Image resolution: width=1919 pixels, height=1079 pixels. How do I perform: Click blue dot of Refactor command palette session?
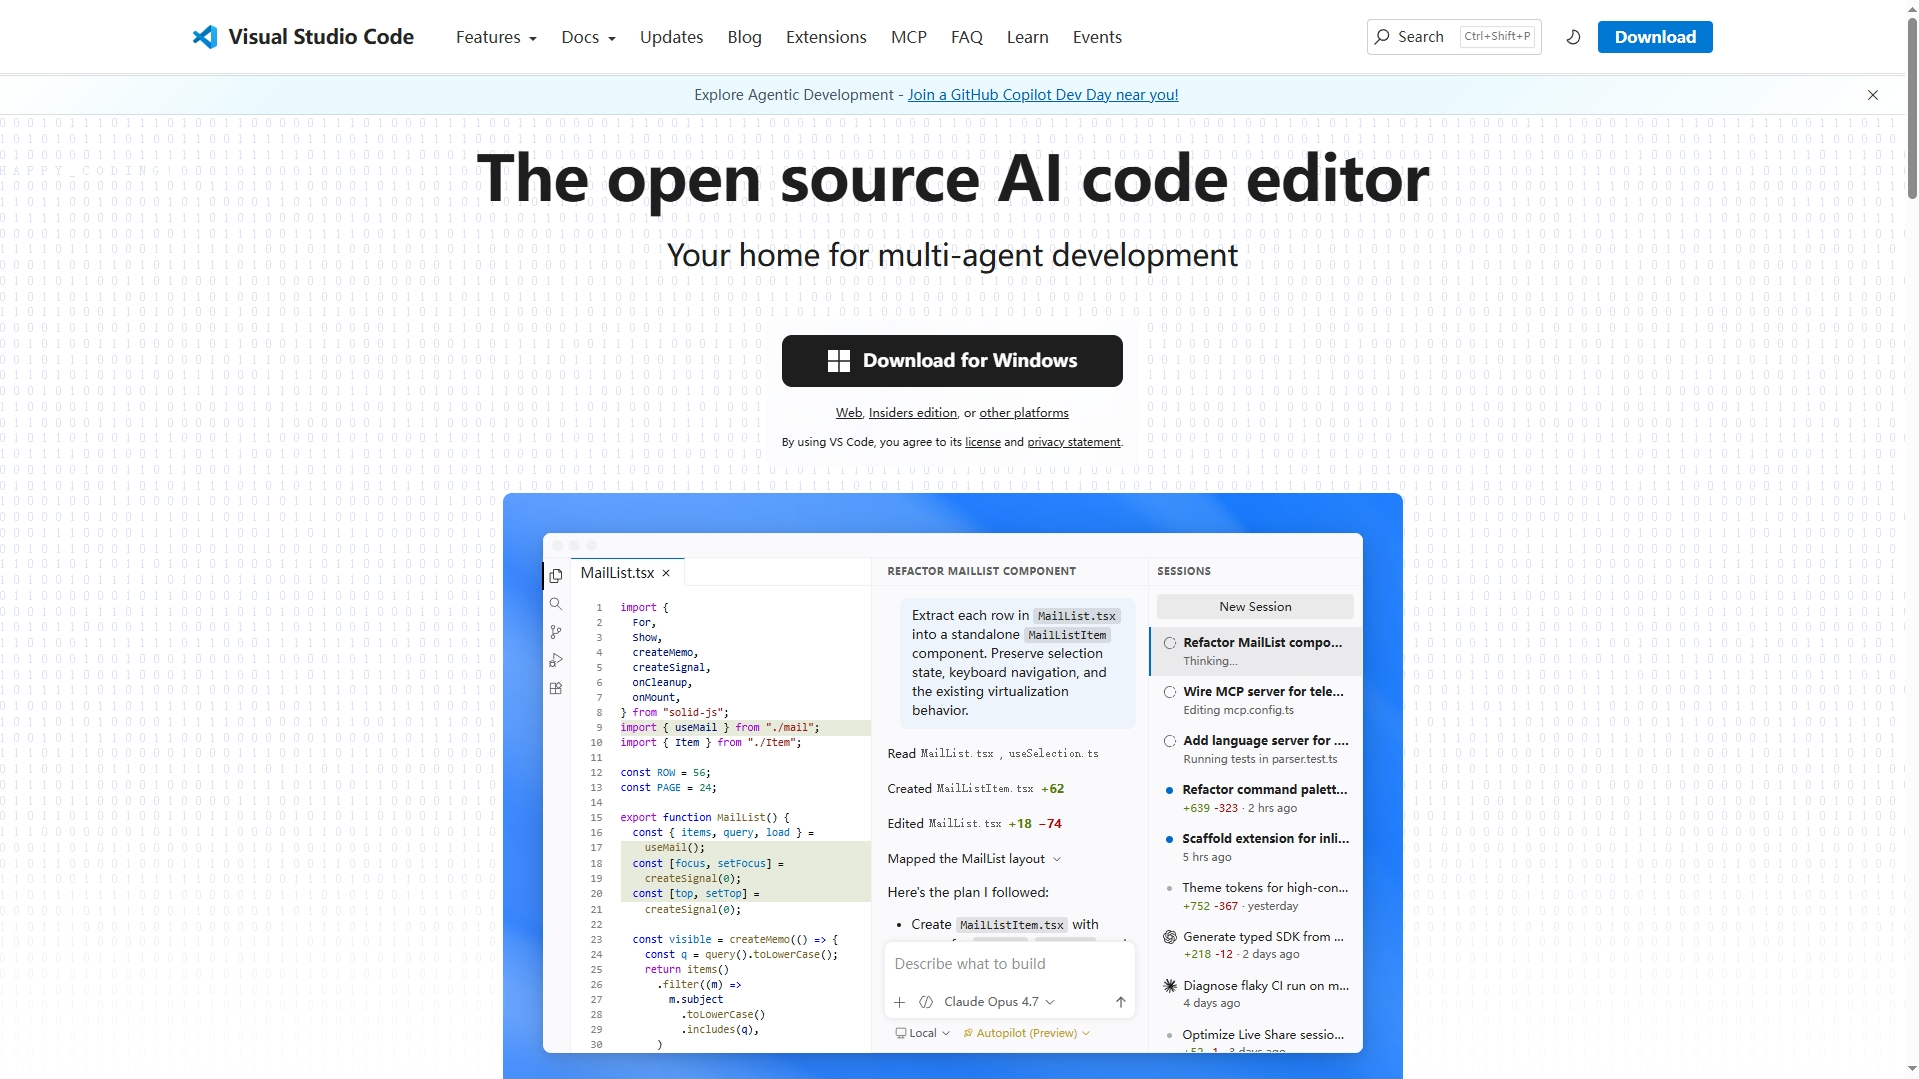(x=1169, y=790)
